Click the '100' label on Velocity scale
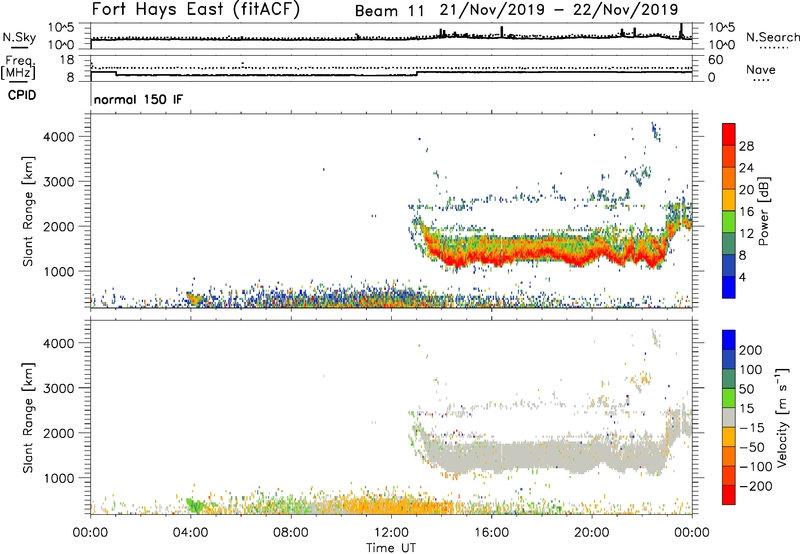 point(751,370)
